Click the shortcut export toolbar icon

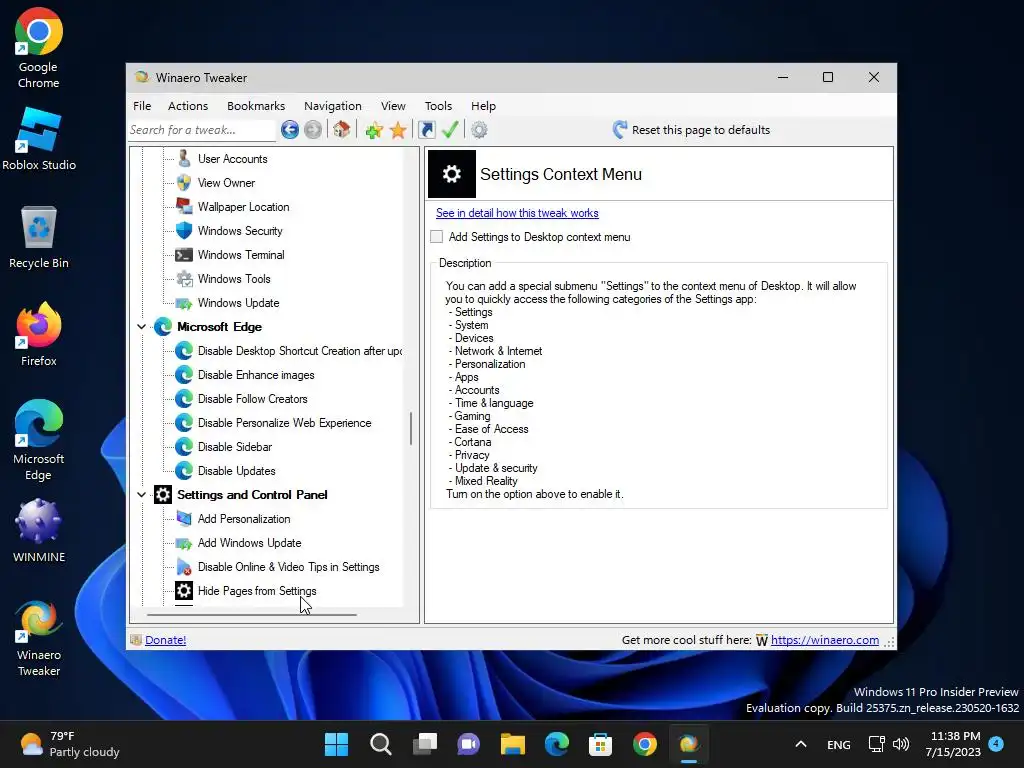pos(426,130)
